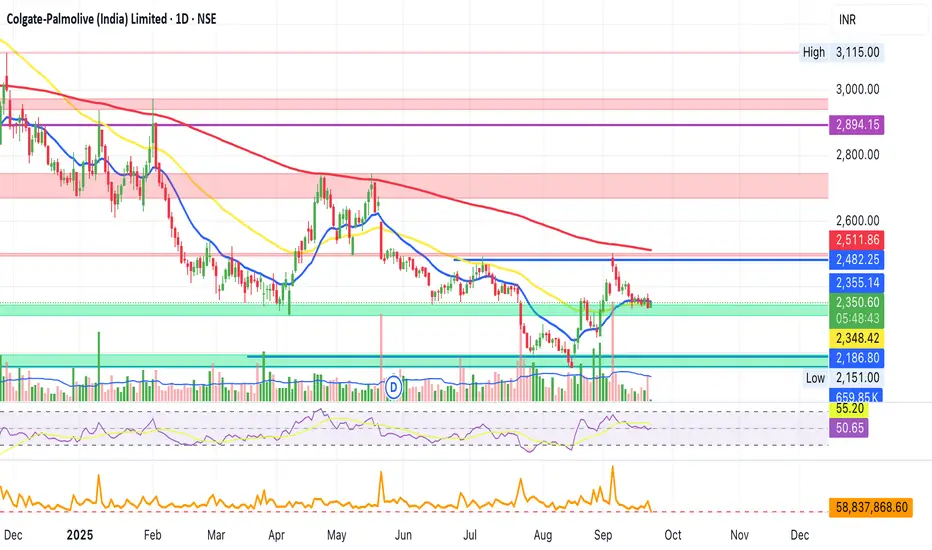Click the purple 2,894.15 price label
932x550 pixels.
coord(857,125)
